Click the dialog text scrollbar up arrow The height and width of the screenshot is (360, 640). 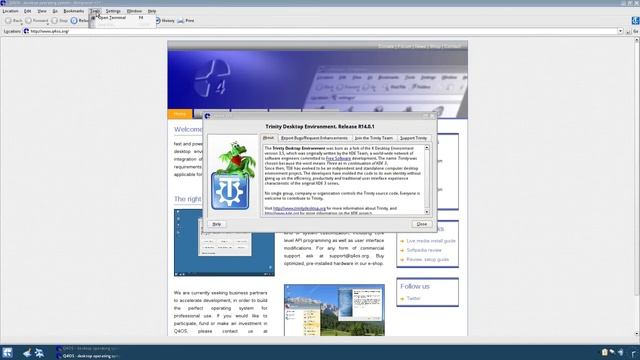pos(427,147)
